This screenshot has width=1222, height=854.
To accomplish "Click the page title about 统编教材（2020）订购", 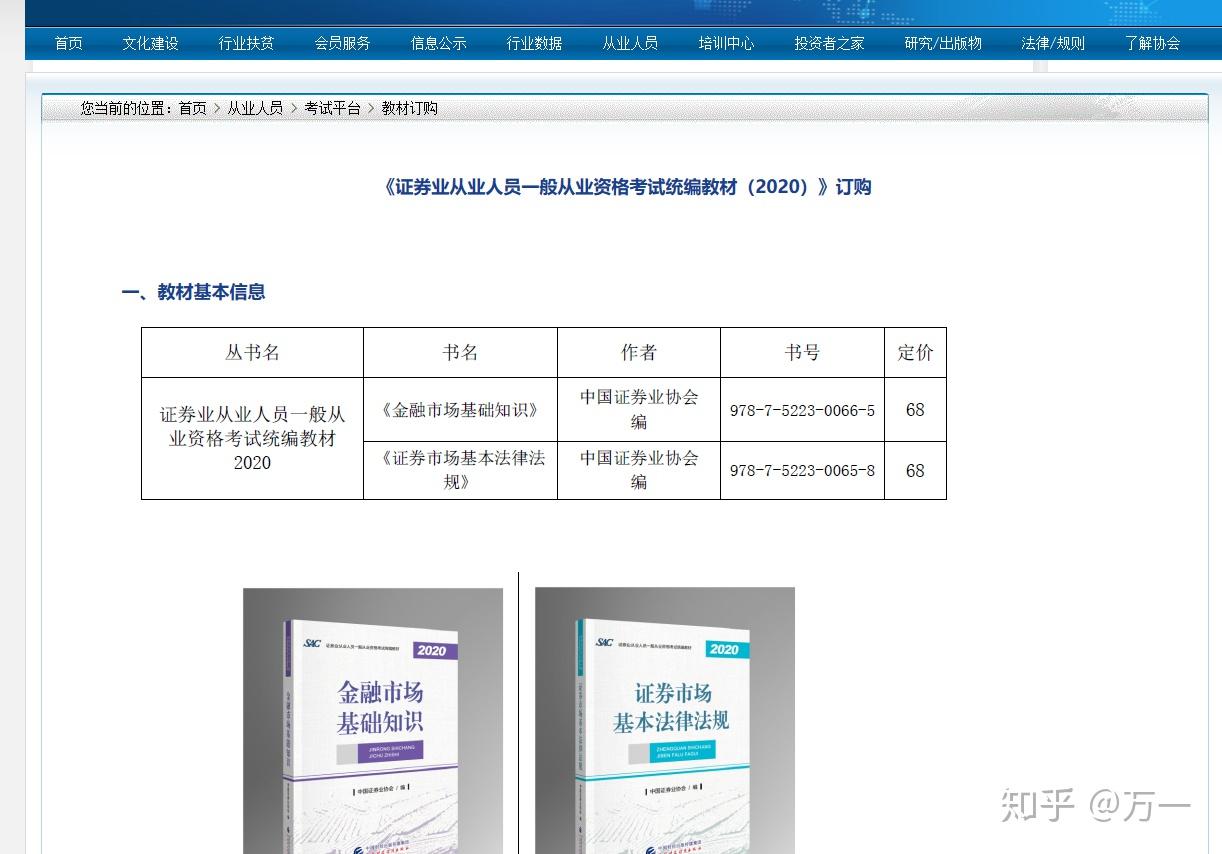I will (626, 187).
